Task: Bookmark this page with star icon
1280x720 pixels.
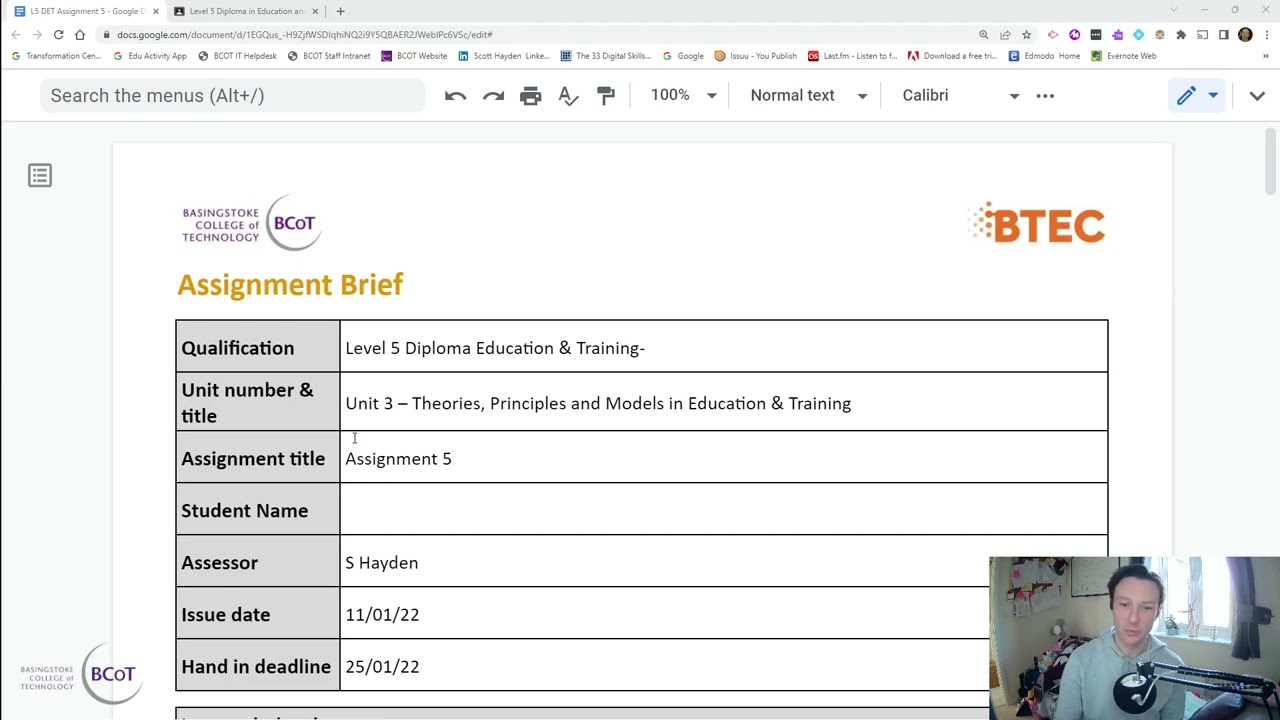Action: click(1026, 34)
